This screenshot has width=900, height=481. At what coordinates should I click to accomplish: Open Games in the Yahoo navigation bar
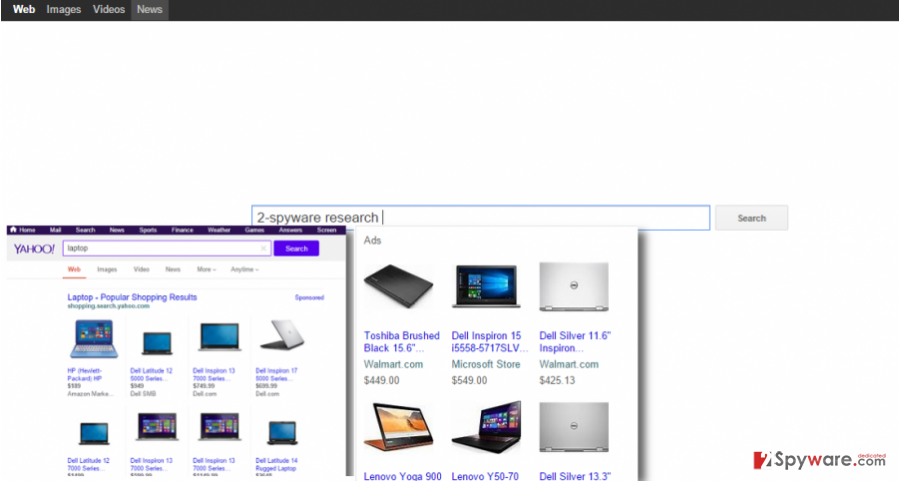(254, 230)
